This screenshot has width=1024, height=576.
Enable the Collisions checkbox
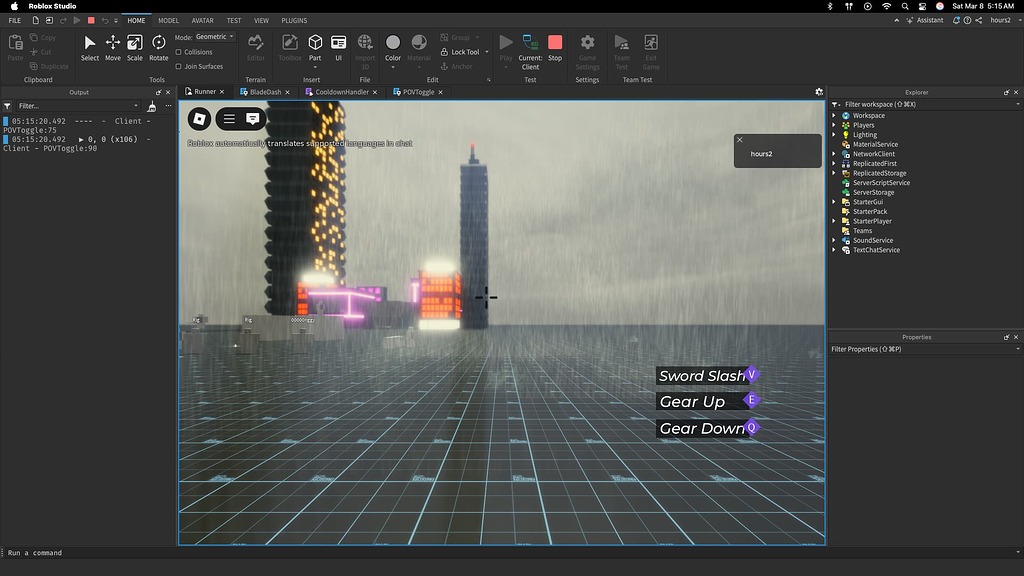point(178,52)
